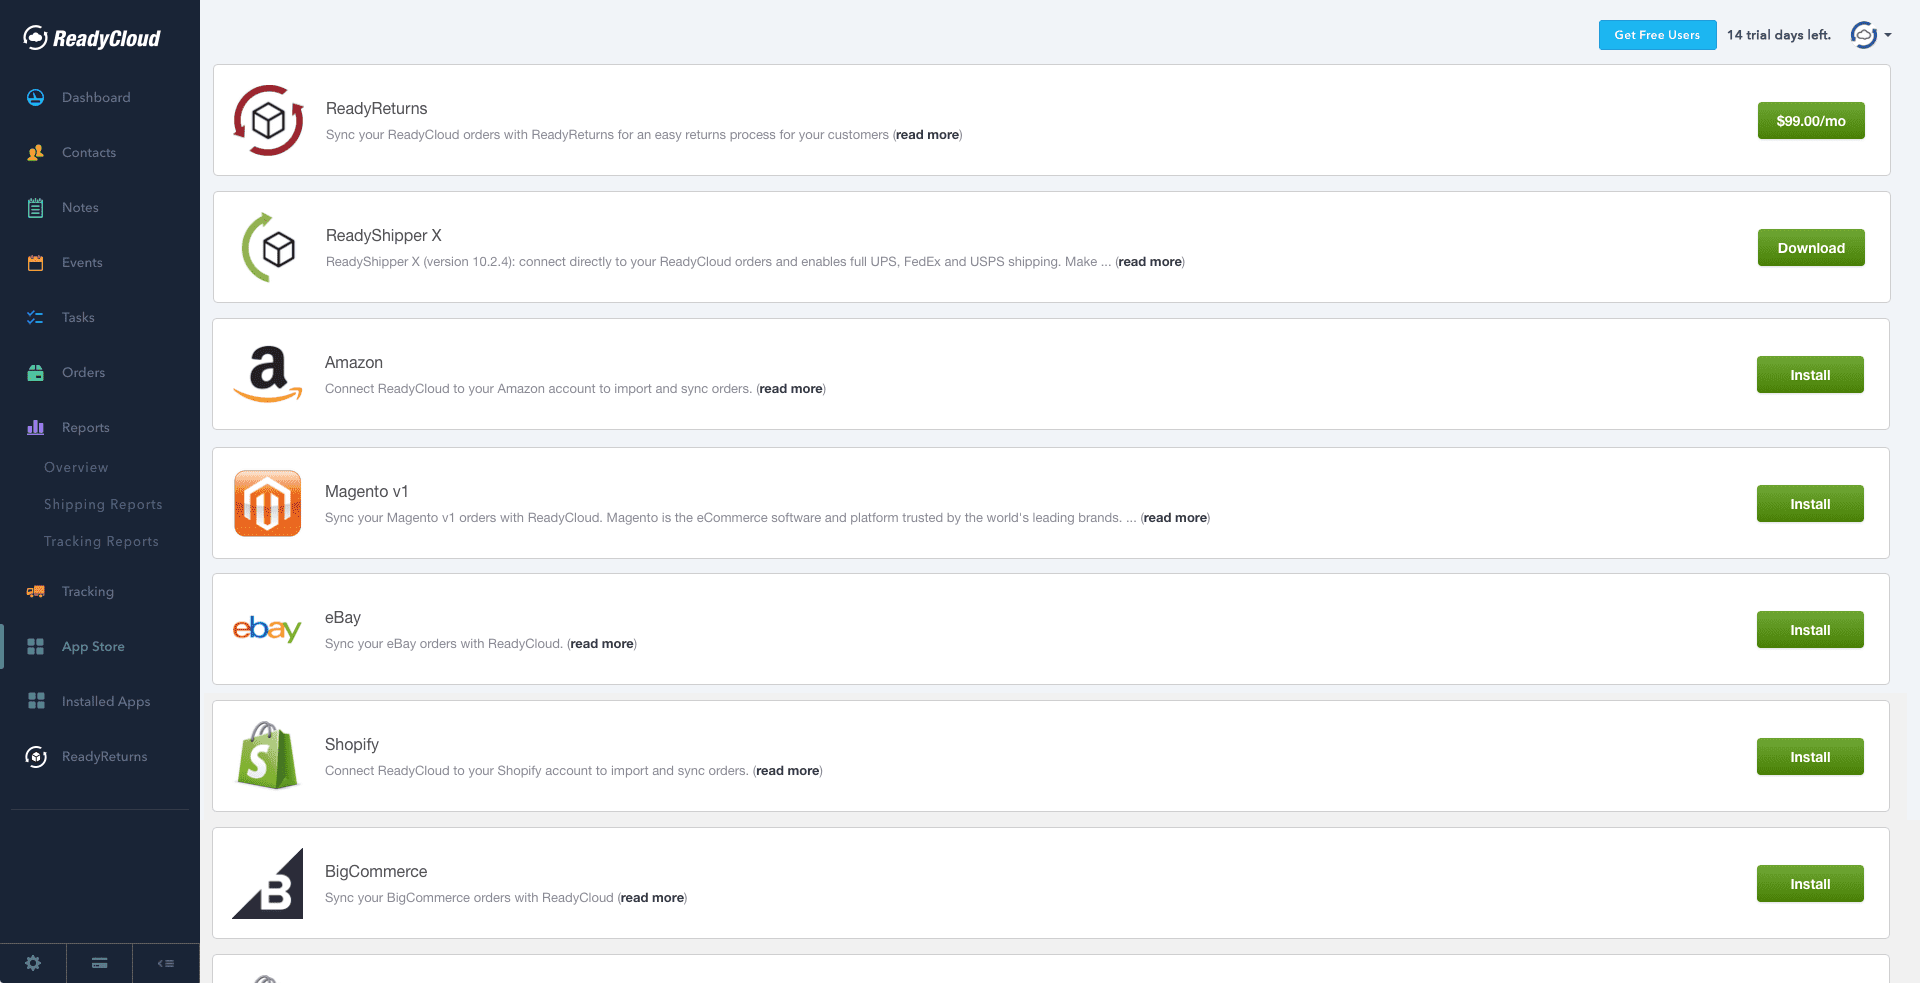Read more about BigCommerce integration
Viewport: 1920px width, 983px height.
(x=653, y=898)
